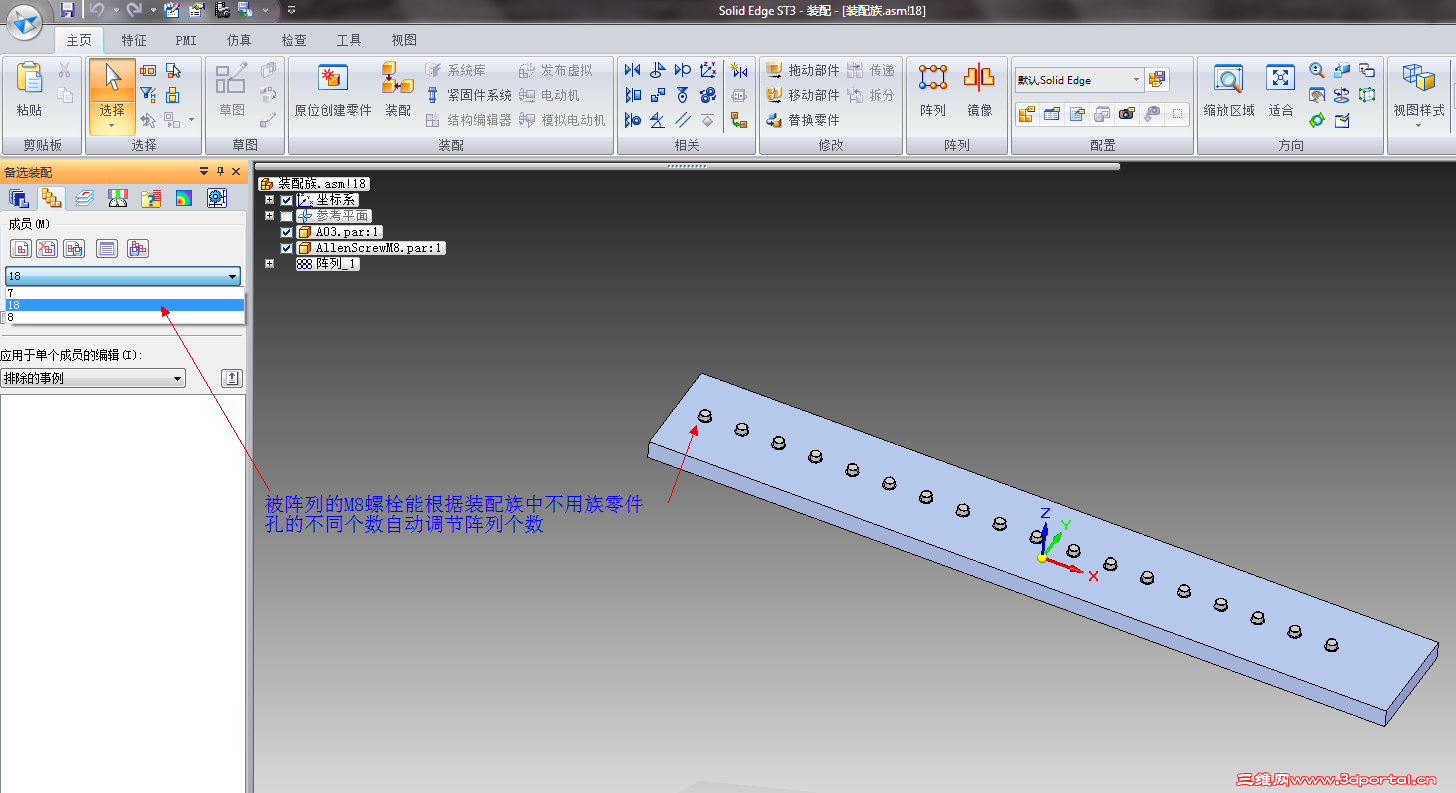Open the member dropdown showing 18
The image size is (1456, 793).
[x=123, y=276]
